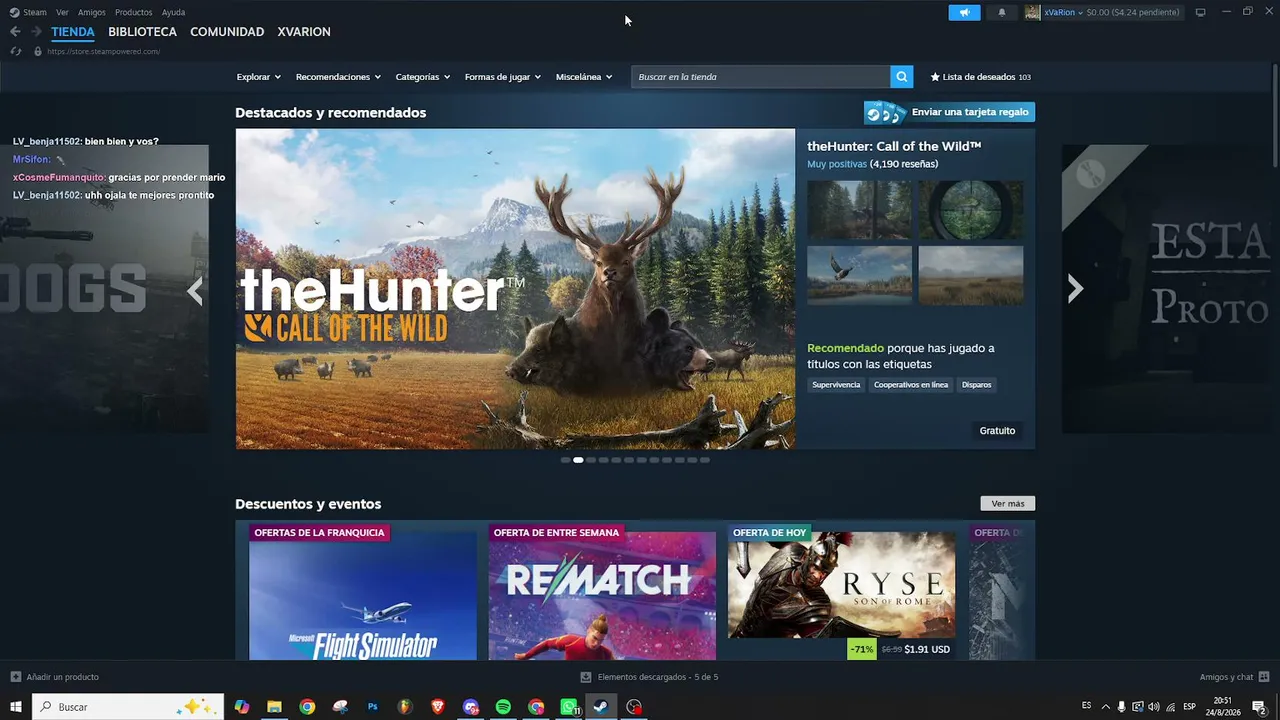The width and height of the screenshot is (1280, 720).
Task: Launch Spotify from the taskbar
Action: point(503,707)
